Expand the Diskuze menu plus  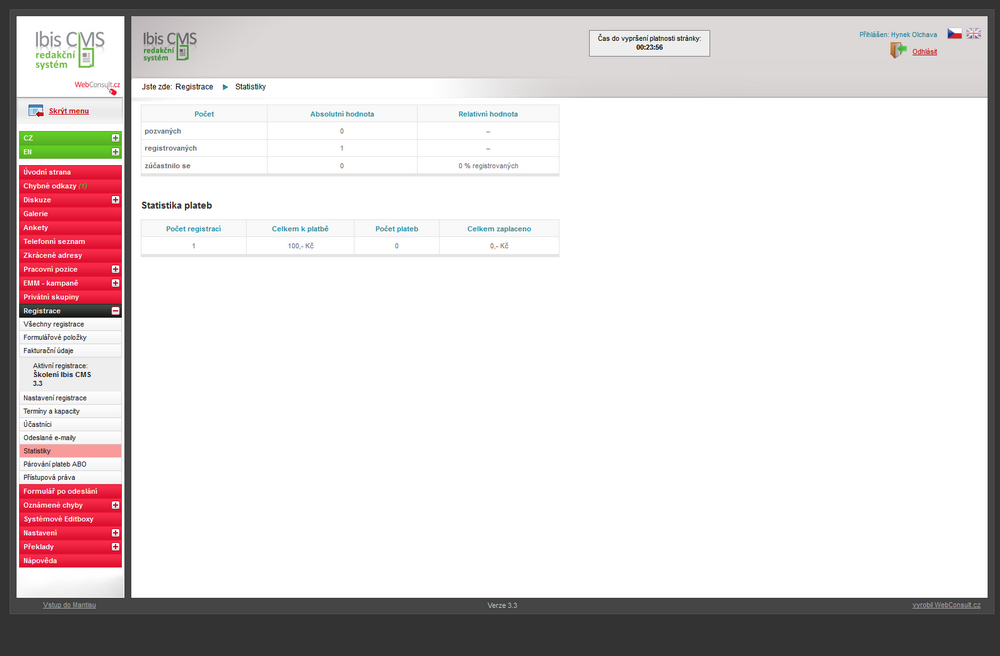pyautogui.click(x=115, y=200)
